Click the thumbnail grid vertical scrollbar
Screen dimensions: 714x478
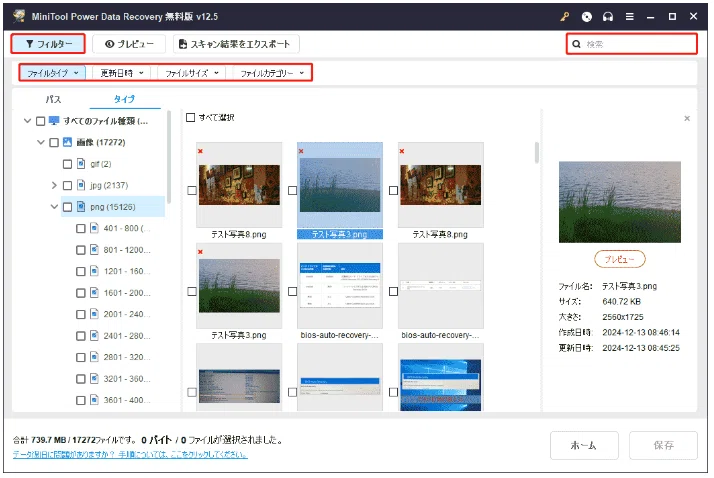tap(536, 153)
